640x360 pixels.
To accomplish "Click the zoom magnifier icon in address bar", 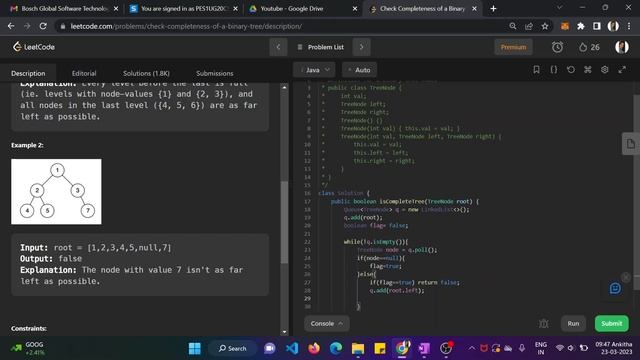I will [513, 26].
